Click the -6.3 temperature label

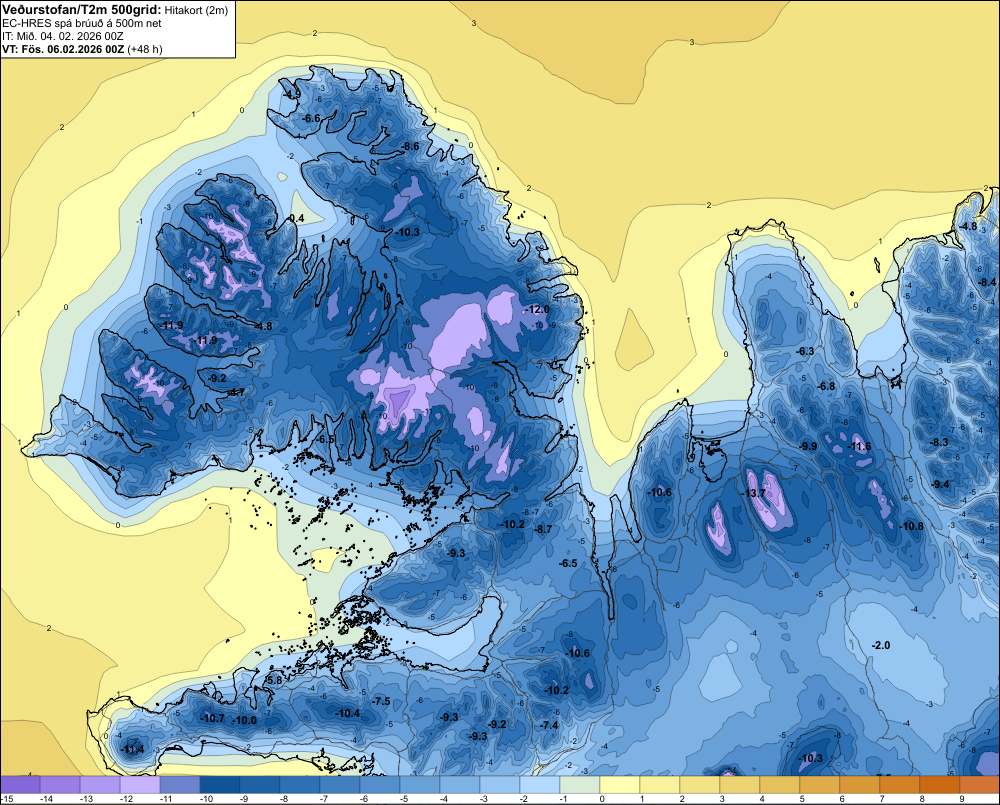pos(805,351)
